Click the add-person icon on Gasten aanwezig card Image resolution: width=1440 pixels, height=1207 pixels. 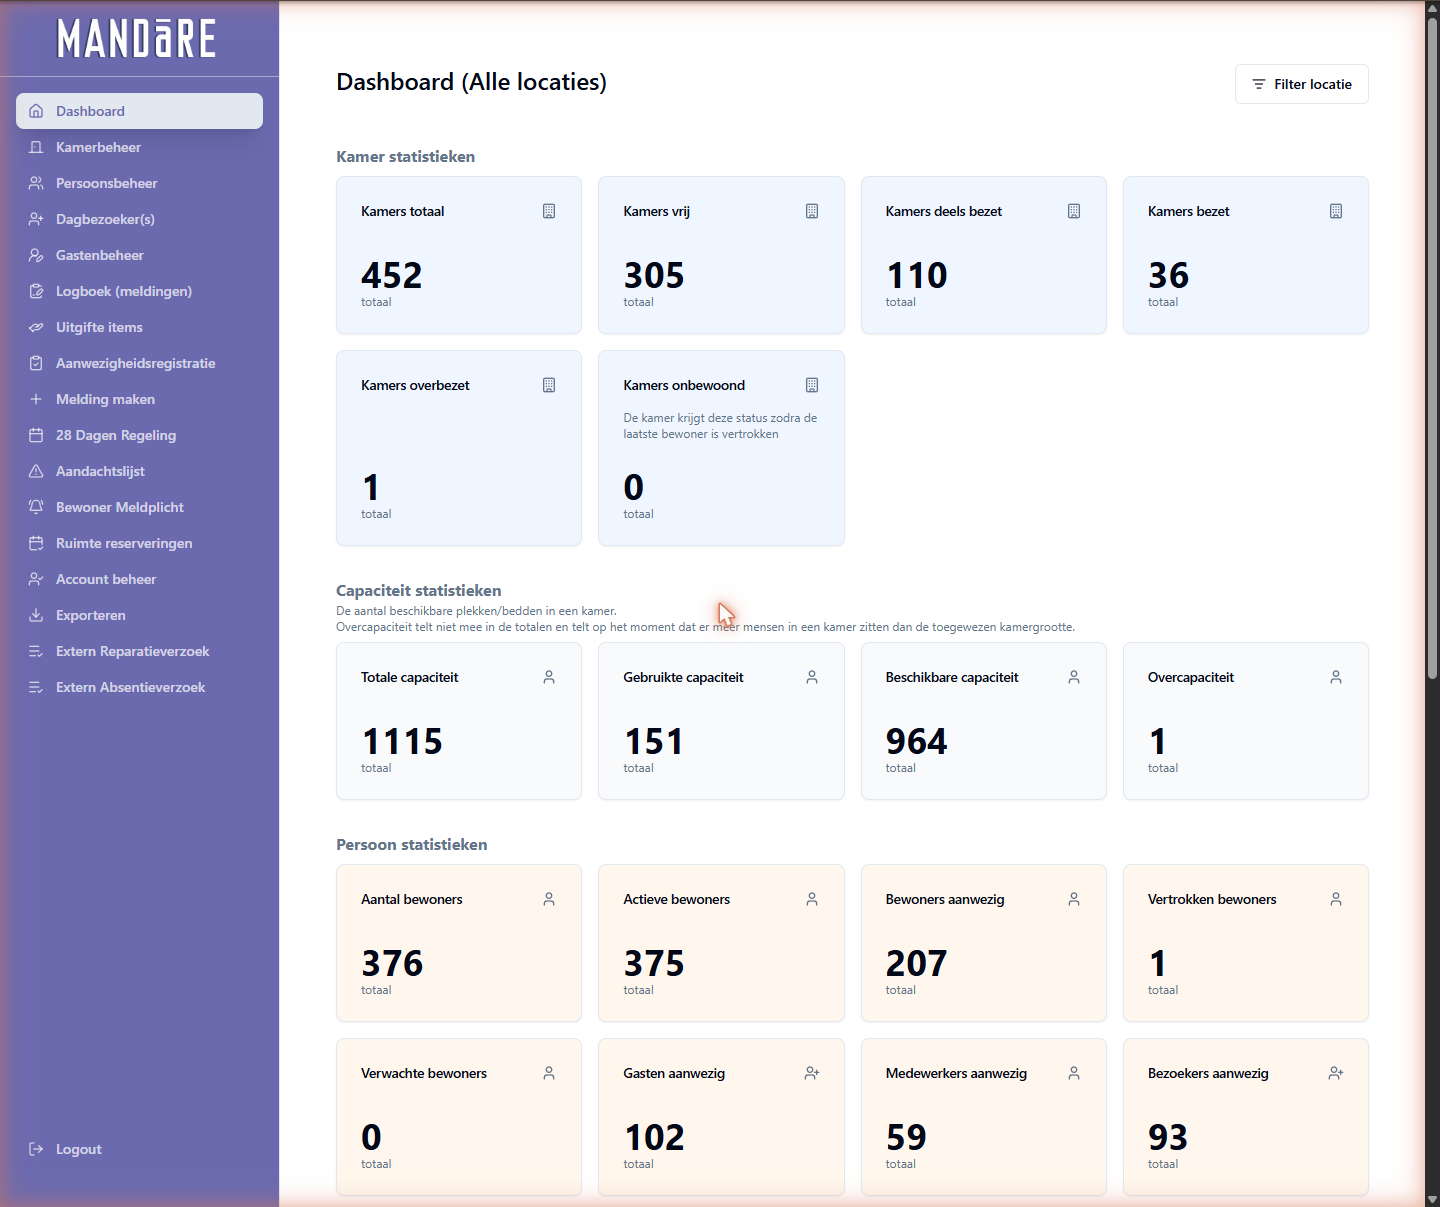point(812,1073)
